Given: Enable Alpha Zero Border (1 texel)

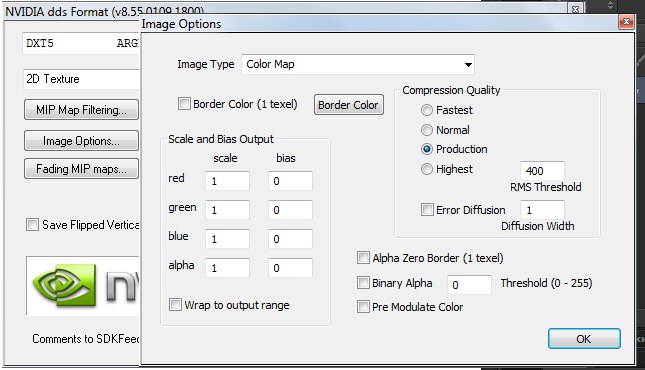Looking at the screenshot, I should click(x=363, y=258).
